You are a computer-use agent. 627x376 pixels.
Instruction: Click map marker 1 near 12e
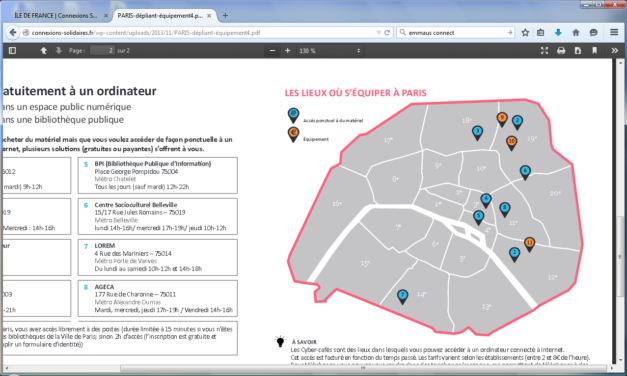click(x=514, y=254)
